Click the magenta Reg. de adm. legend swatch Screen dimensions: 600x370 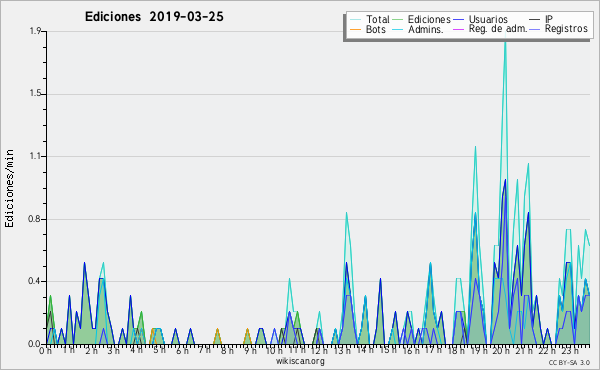458,29
